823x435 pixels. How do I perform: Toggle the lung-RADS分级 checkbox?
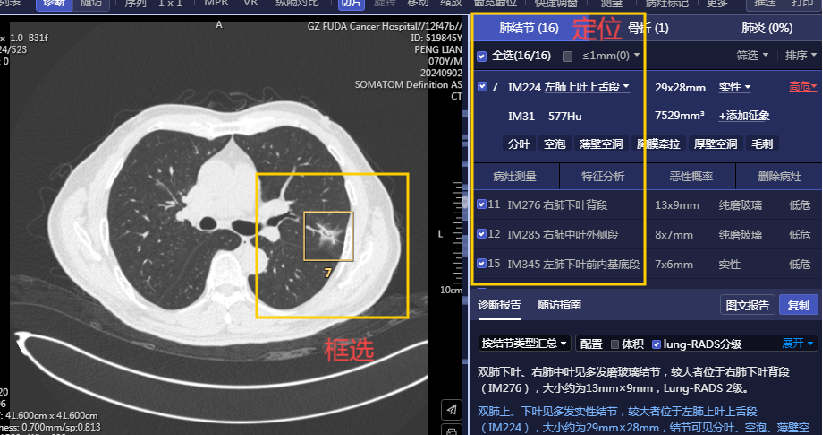[x=656, y=343]
